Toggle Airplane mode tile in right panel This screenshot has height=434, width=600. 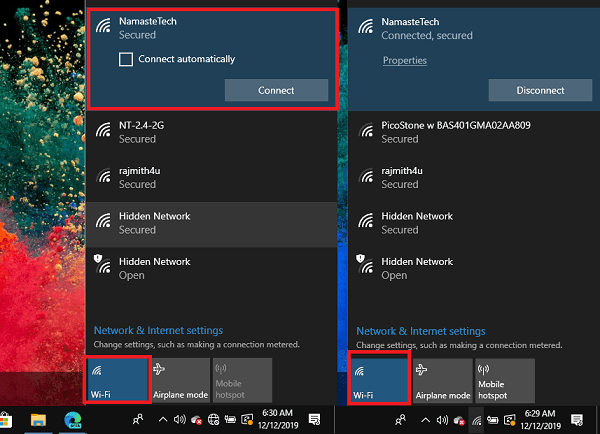[x=443, y=381]
